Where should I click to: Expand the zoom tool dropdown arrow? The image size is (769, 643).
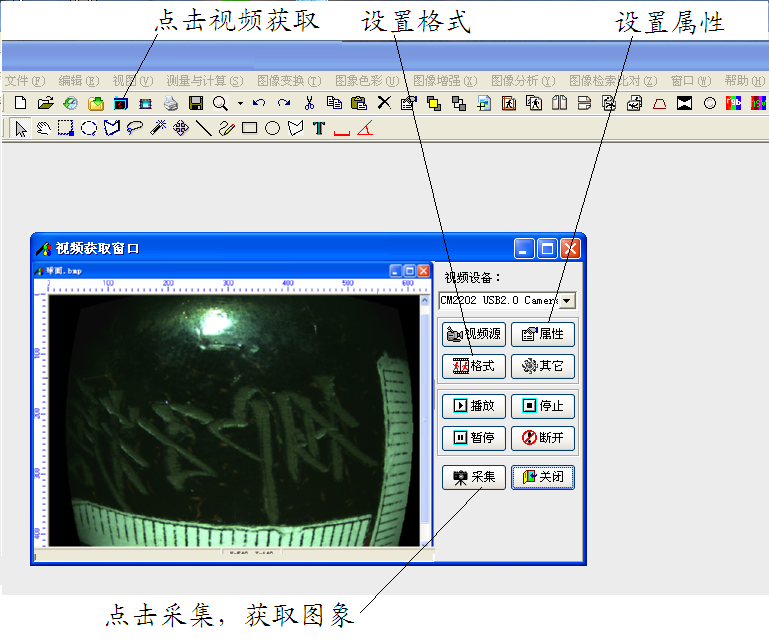240,103
